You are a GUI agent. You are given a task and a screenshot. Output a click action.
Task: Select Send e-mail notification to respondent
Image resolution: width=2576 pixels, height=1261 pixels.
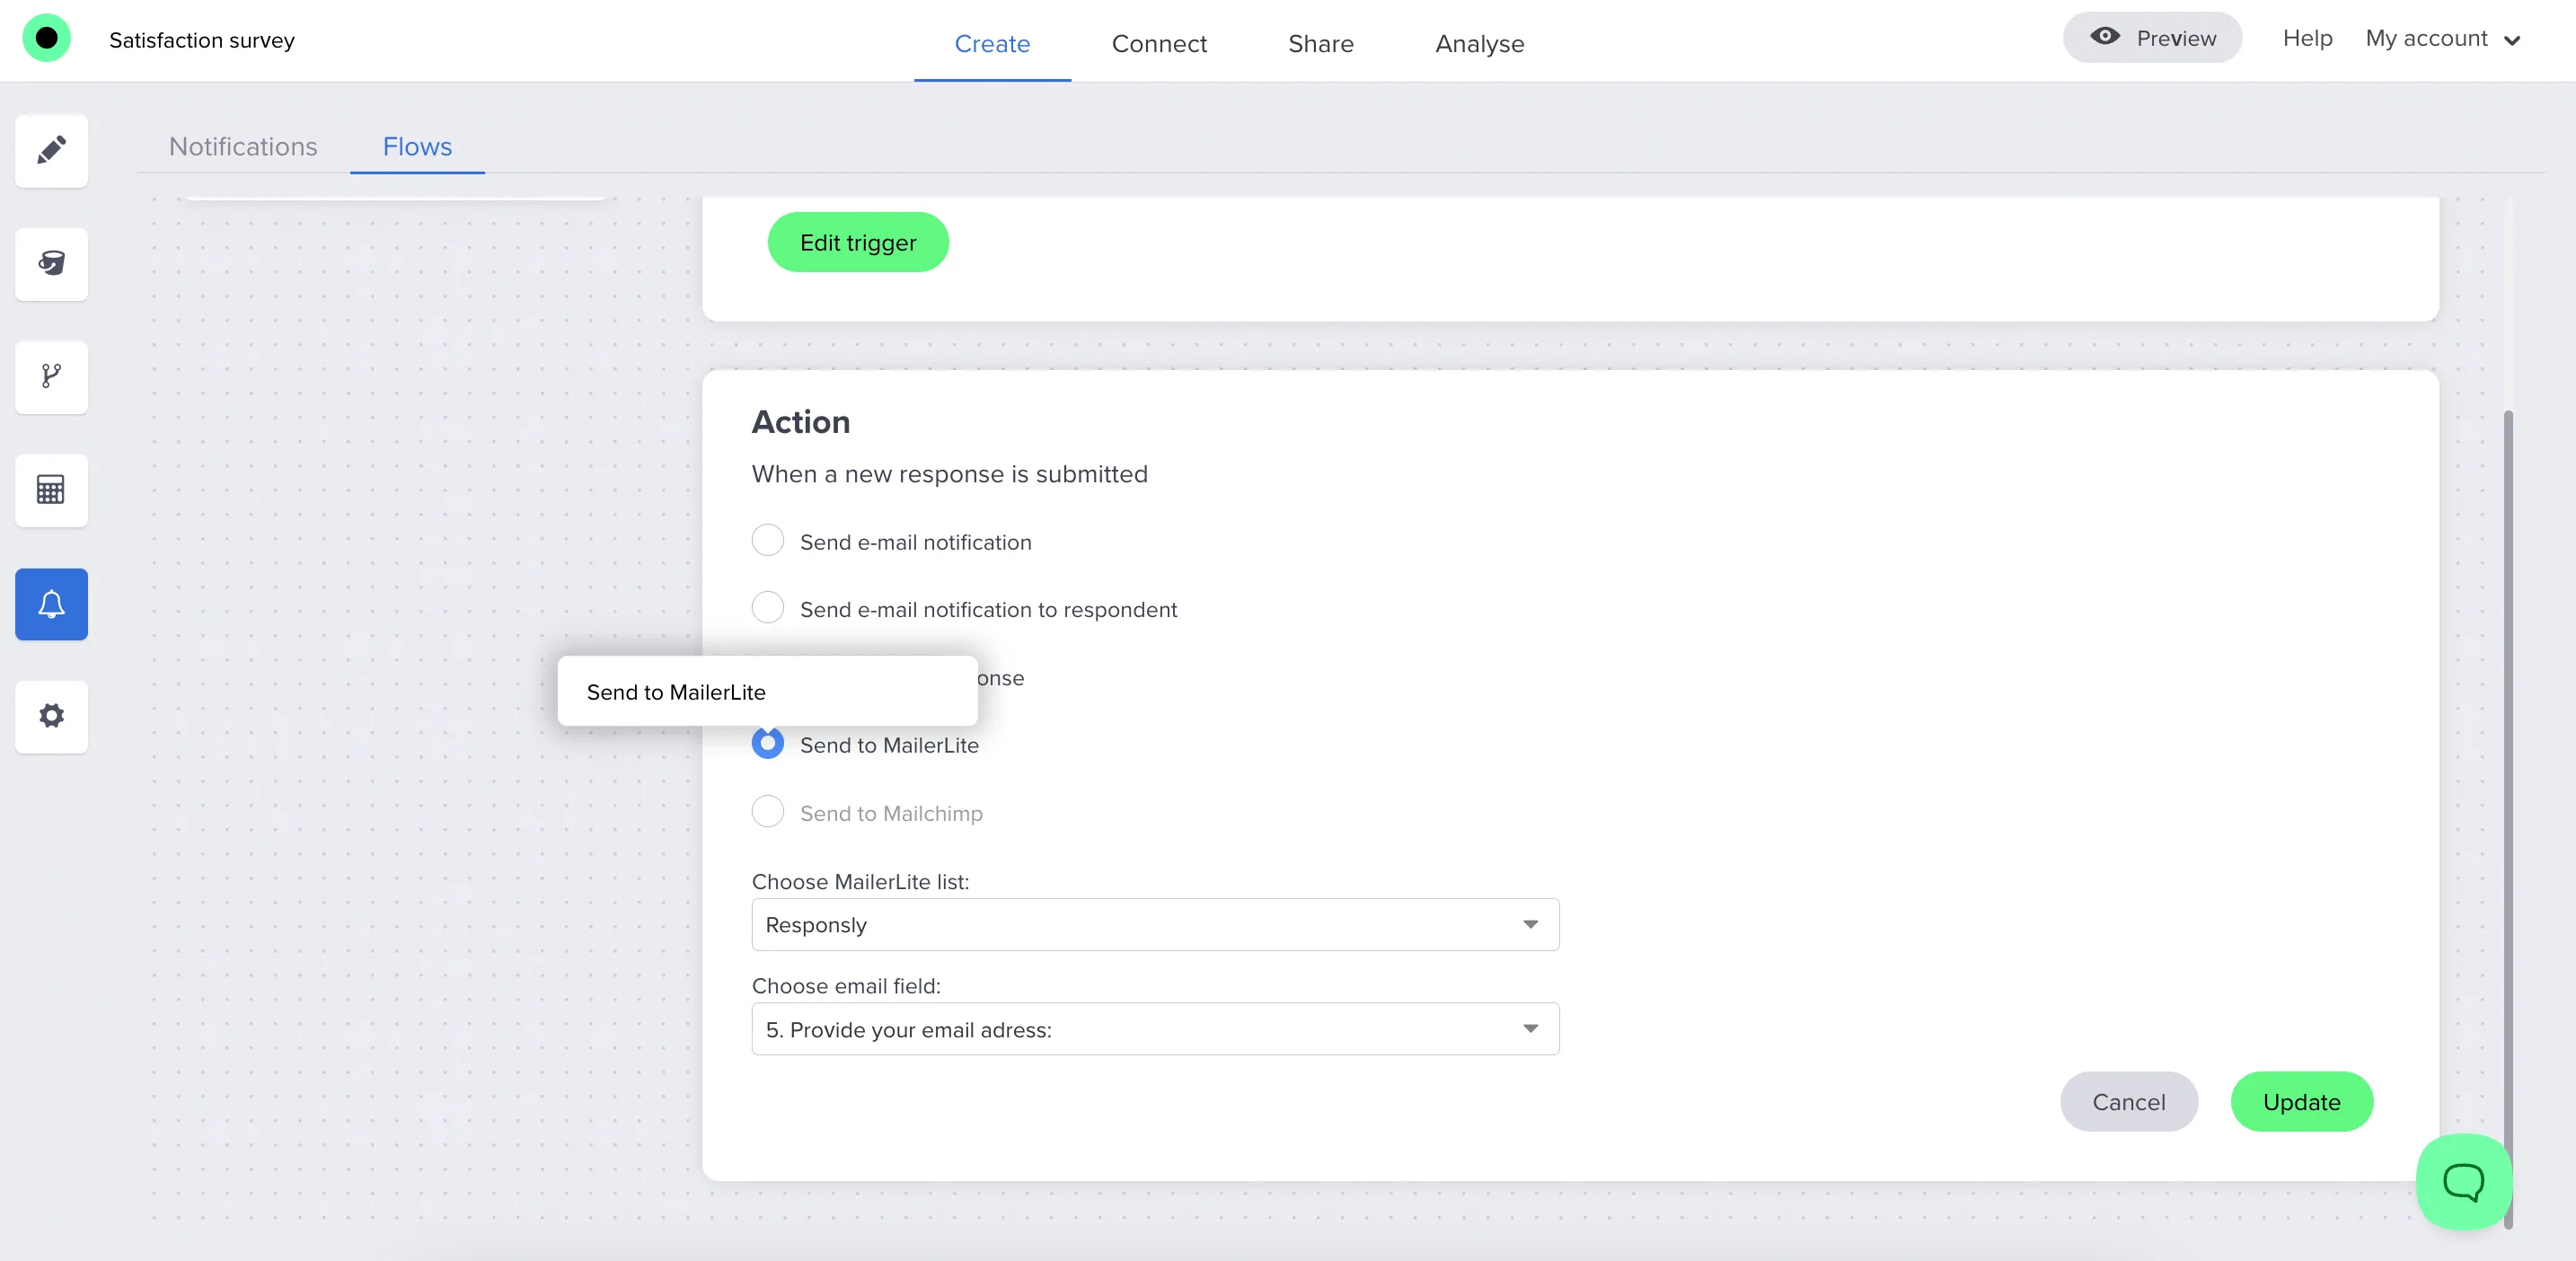pyautogui.click(x=767, y=608)
